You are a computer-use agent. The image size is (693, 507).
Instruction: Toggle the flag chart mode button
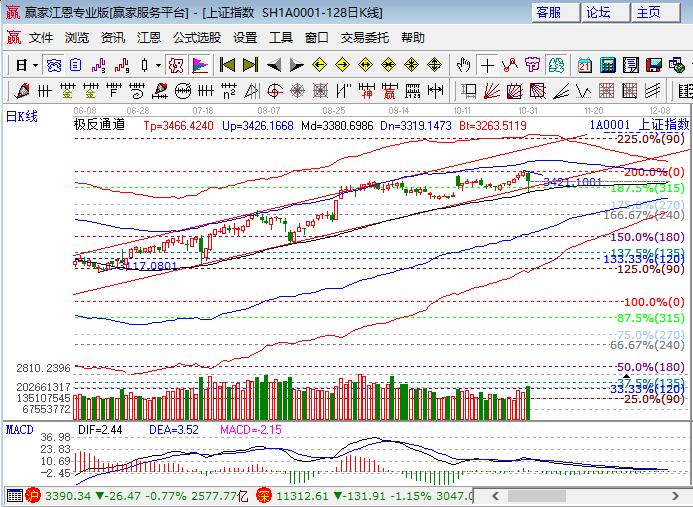click(200, 65)
